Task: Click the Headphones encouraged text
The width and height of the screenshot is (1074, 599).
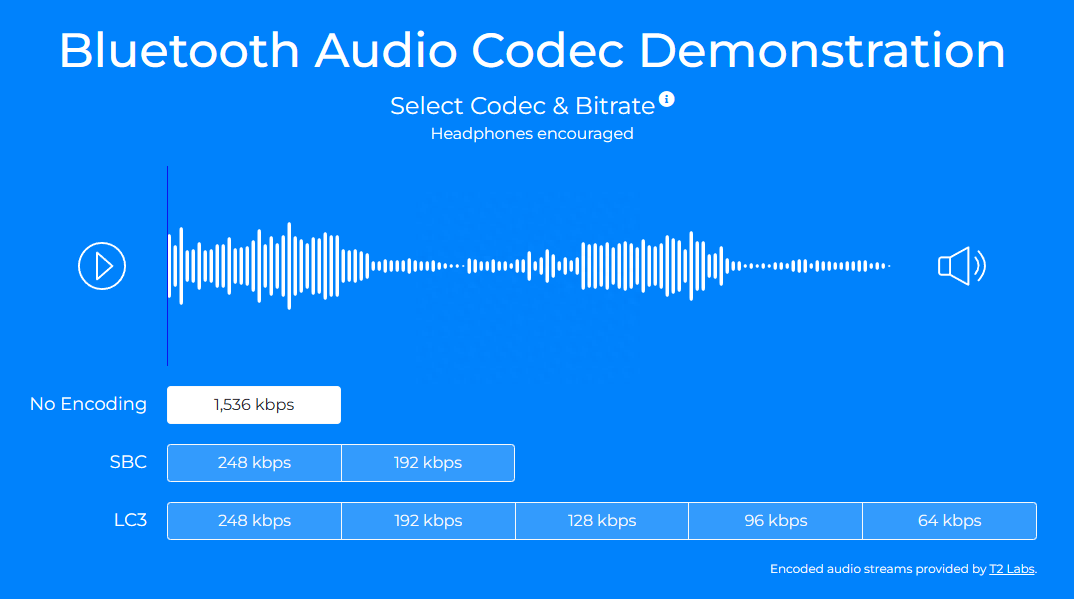Action: click(x=532, y=133)
